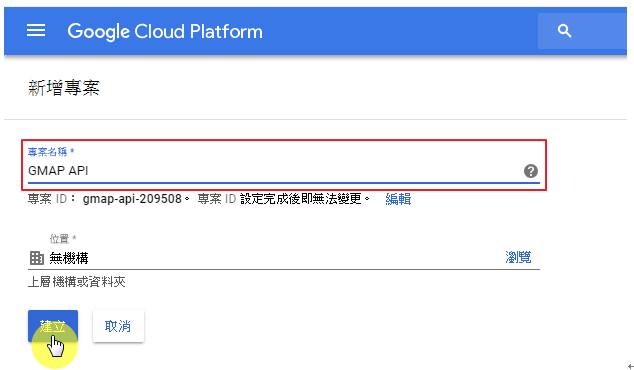Click the organization building icon
The width and height of the screenshot is (634, 370).
click(x=37, y=258)
